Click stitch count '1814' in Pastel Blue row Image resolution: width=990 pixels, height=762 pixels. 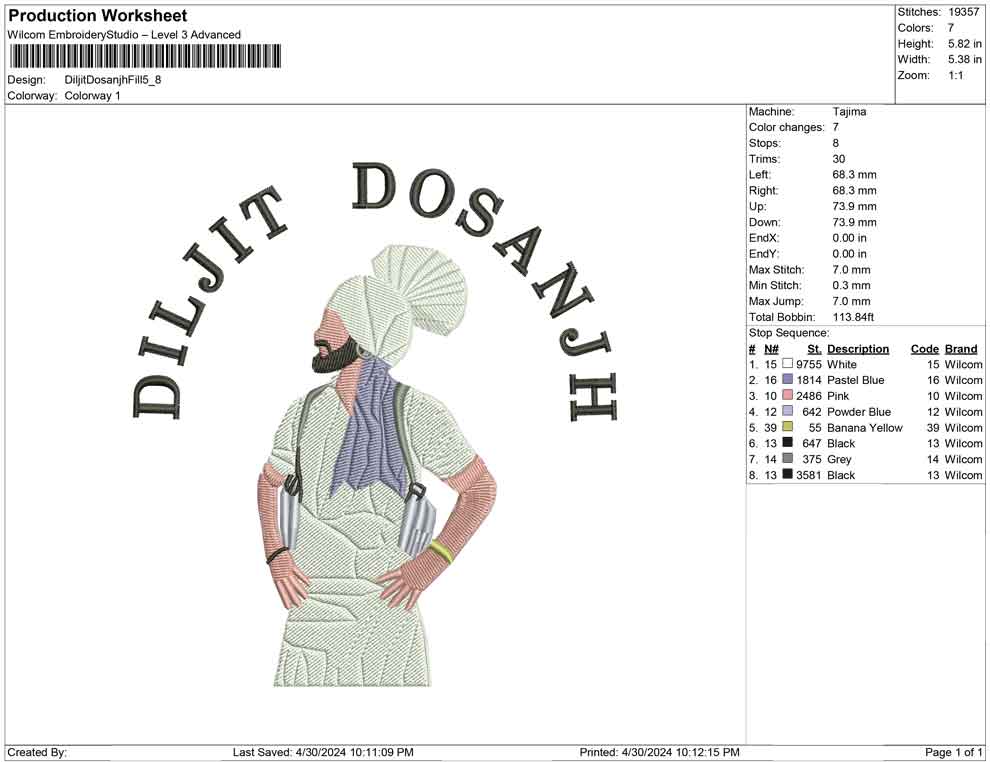[809, 380]
